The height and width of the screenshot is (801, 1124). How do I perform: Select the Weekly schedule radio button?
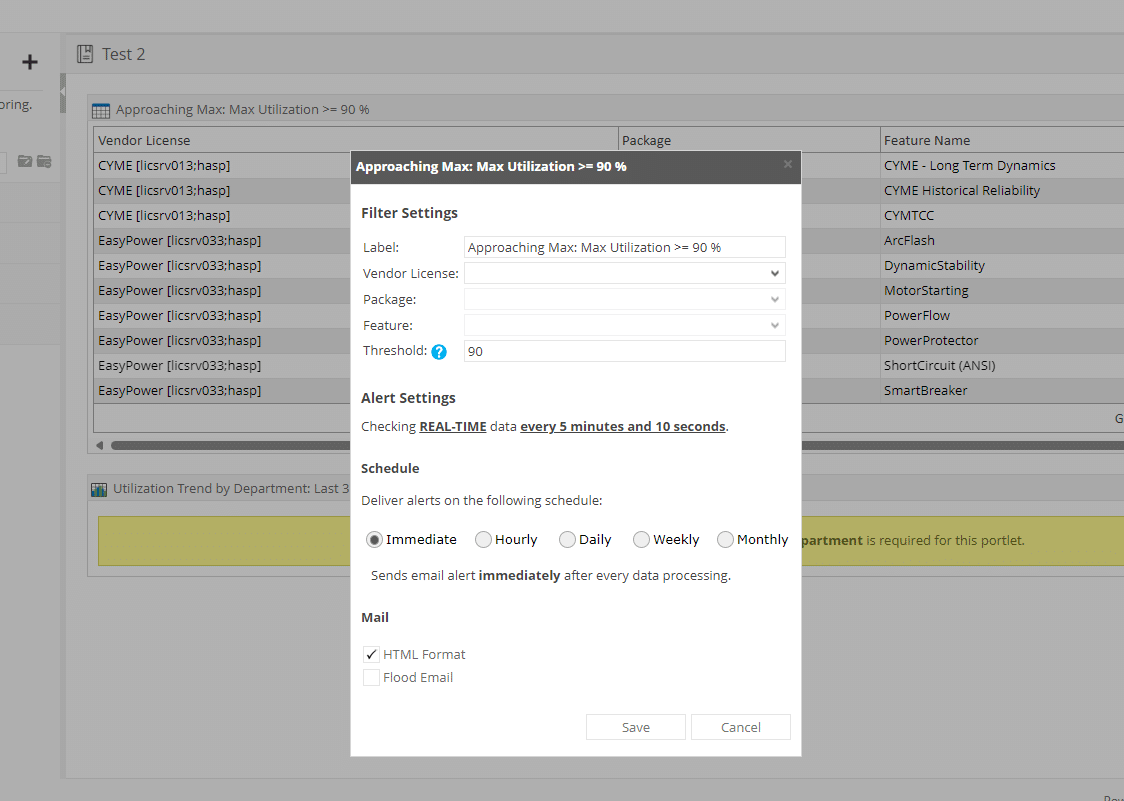click(x=641, y=539)
